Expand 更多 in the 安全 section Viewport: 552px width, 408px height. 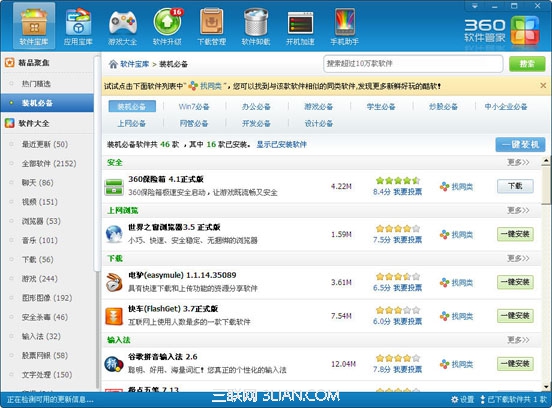click(518, 162)
